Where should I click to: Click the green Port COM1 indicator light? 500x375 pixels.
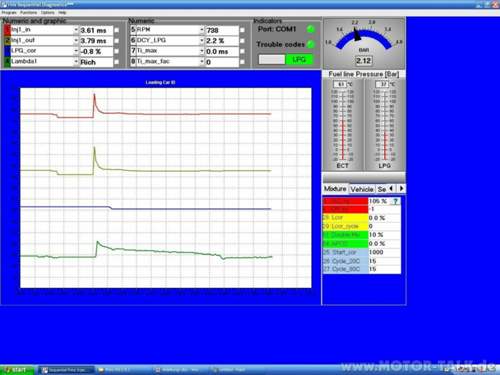[311, 29]
